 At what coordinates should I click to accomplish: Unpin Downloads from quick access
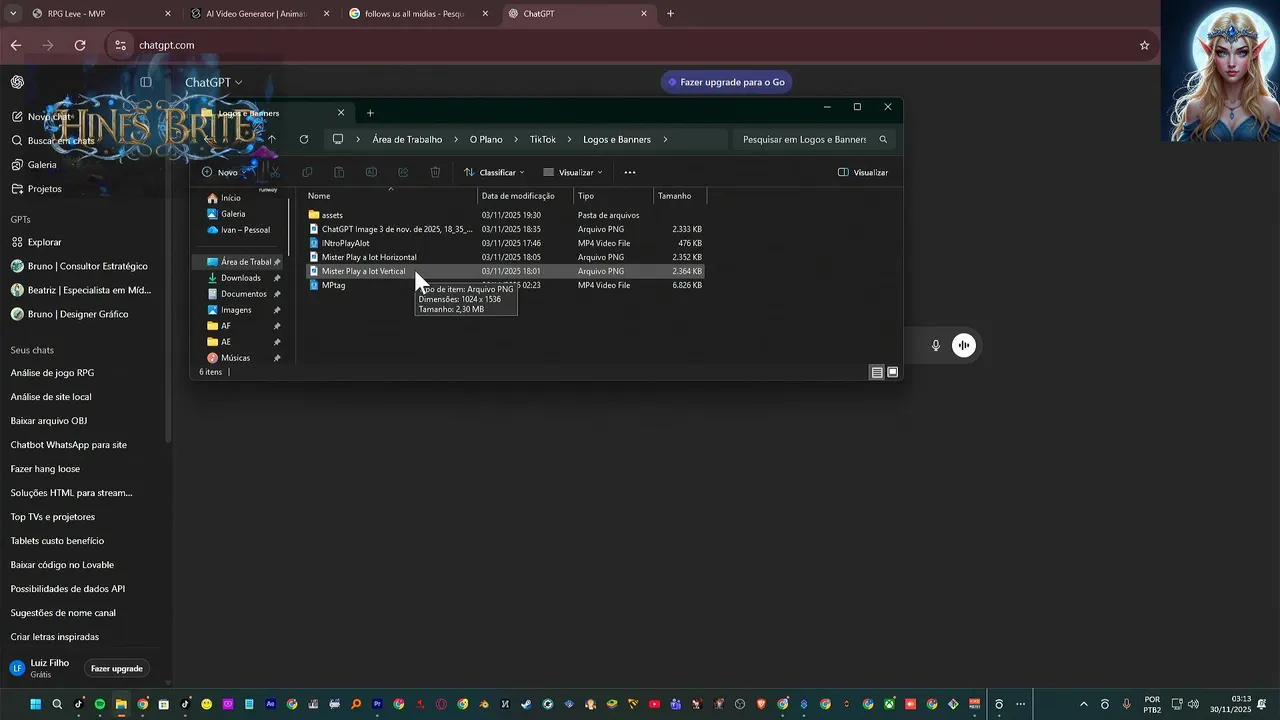click(x=277, y=278)
